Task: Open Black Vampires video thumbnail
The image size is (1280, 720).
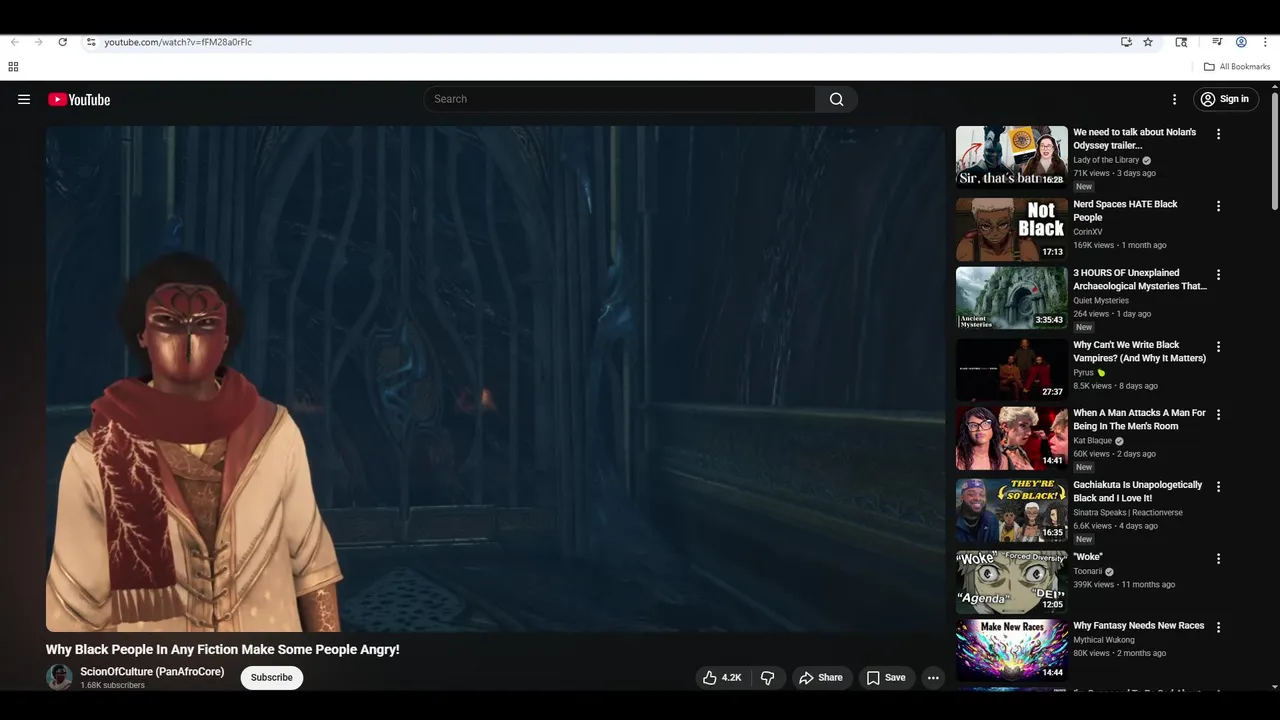Action: pyautogui.click(x=1012, y=369)
